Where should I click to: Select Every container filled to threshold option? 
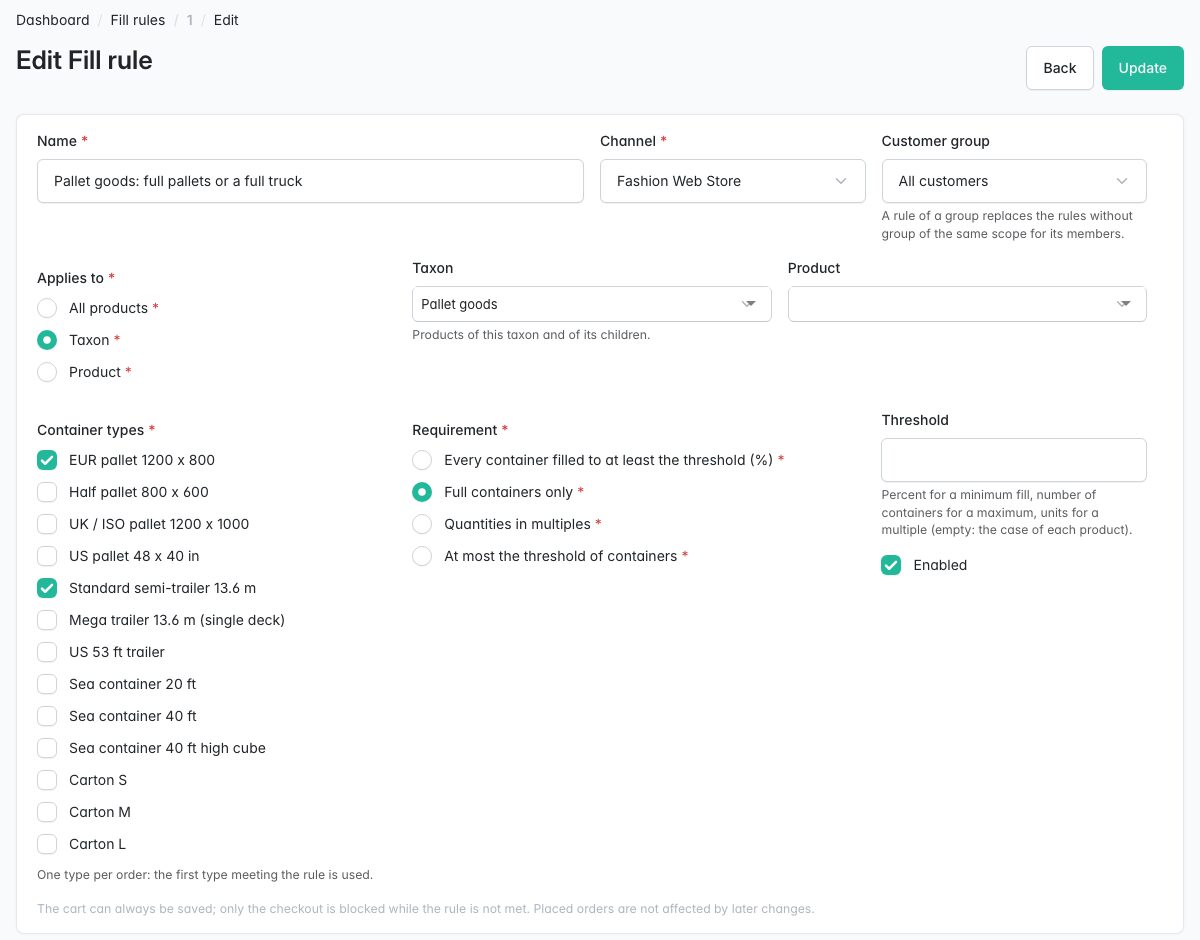coord(422,460)
